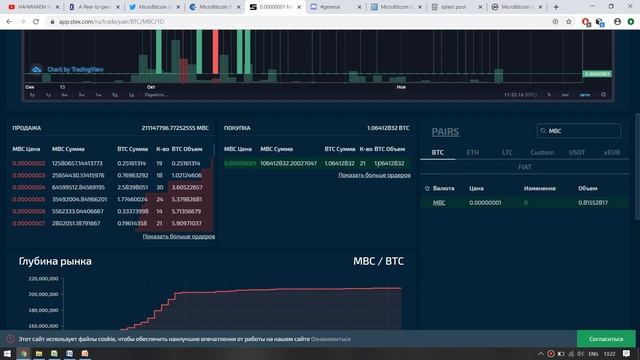Click the green circle icon at toolbar end
The width and height of the screenshot is (640, 360).
(x=631, y=22)
